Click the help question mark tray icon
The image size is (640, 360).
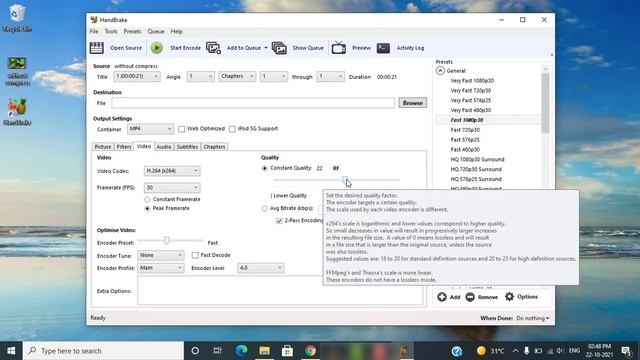click(x=457, y=351)
